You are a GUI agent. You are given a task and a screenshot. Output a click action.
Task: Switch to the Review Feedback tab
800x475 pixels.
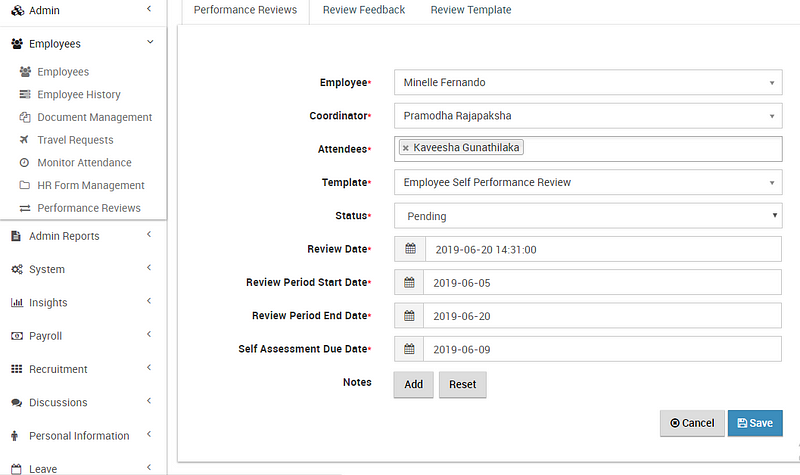coord(364,10)
